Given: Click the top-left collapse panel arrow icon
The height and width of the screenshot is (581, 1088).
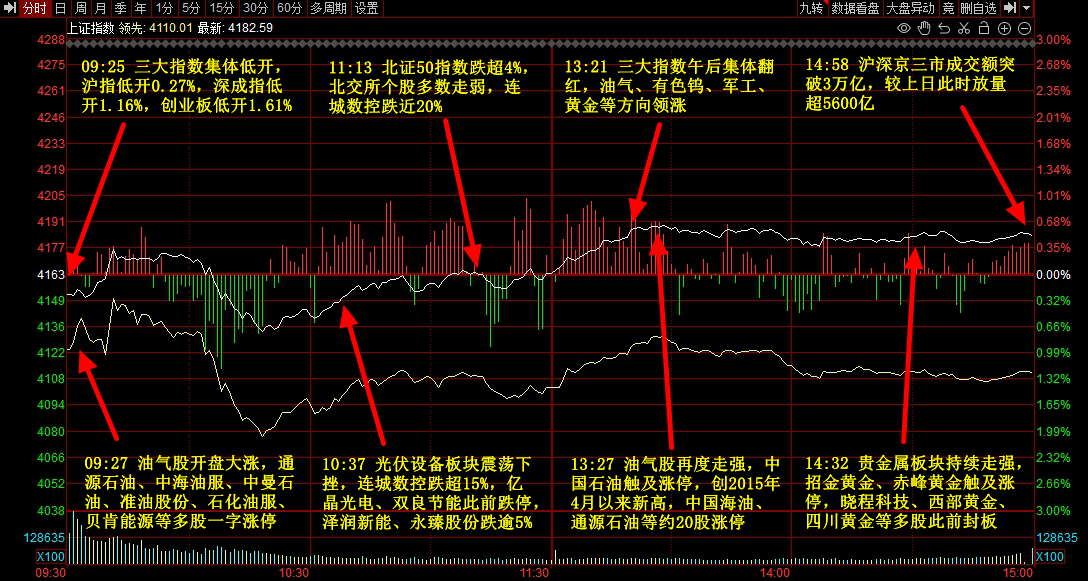Looking at the screenshot, I should [x=10, y=8].
